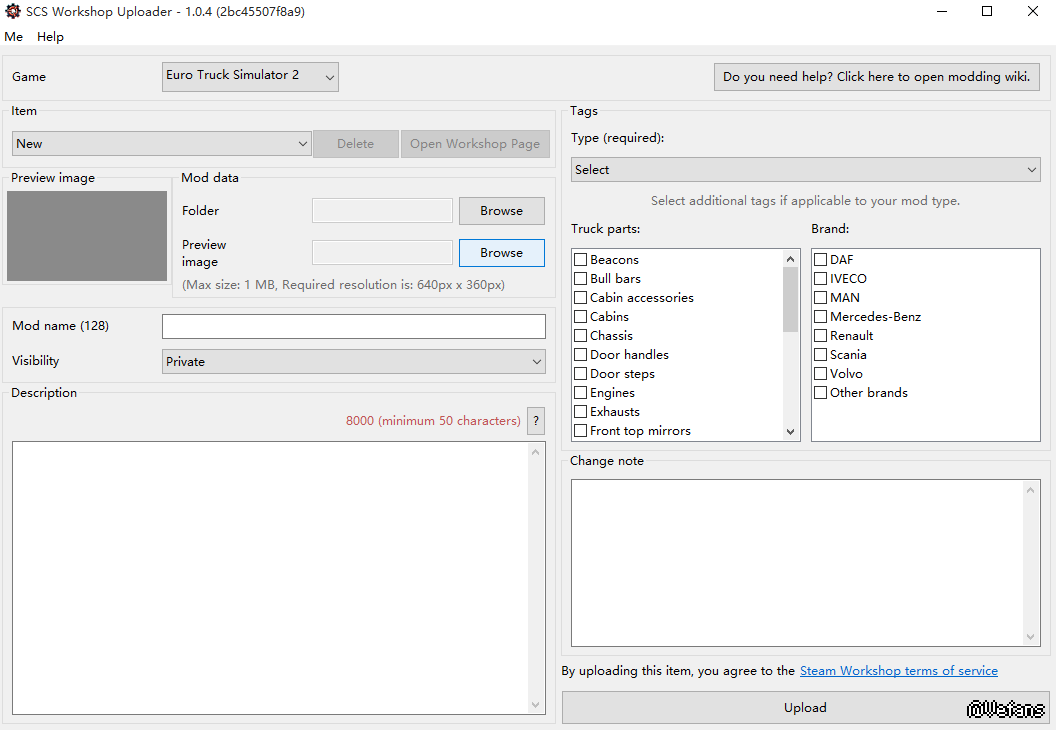This screenshot has height=730, width=1056.
Task: Click the modding wiki help button
Action: [876, 77]
